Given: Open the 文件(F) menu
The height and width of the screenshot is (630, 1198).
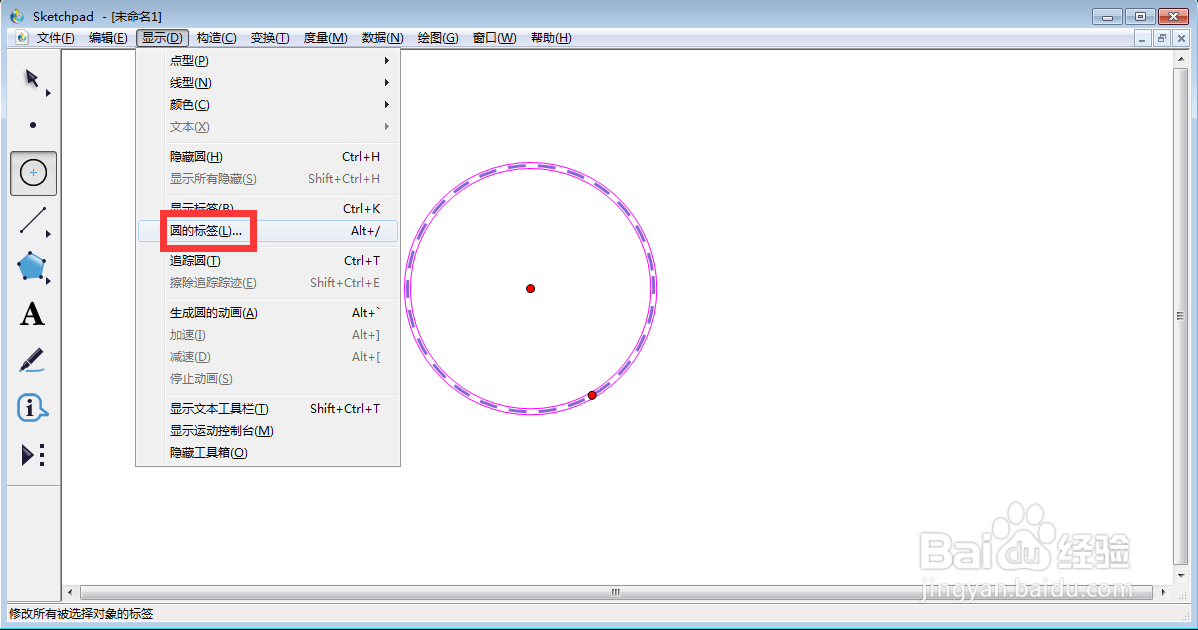Looking at the screenshot, I should (x=56, y=37).
